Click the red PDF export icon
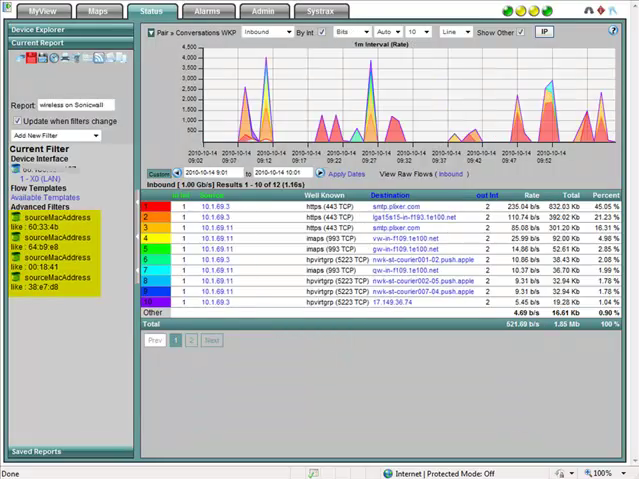 (31, 58)
